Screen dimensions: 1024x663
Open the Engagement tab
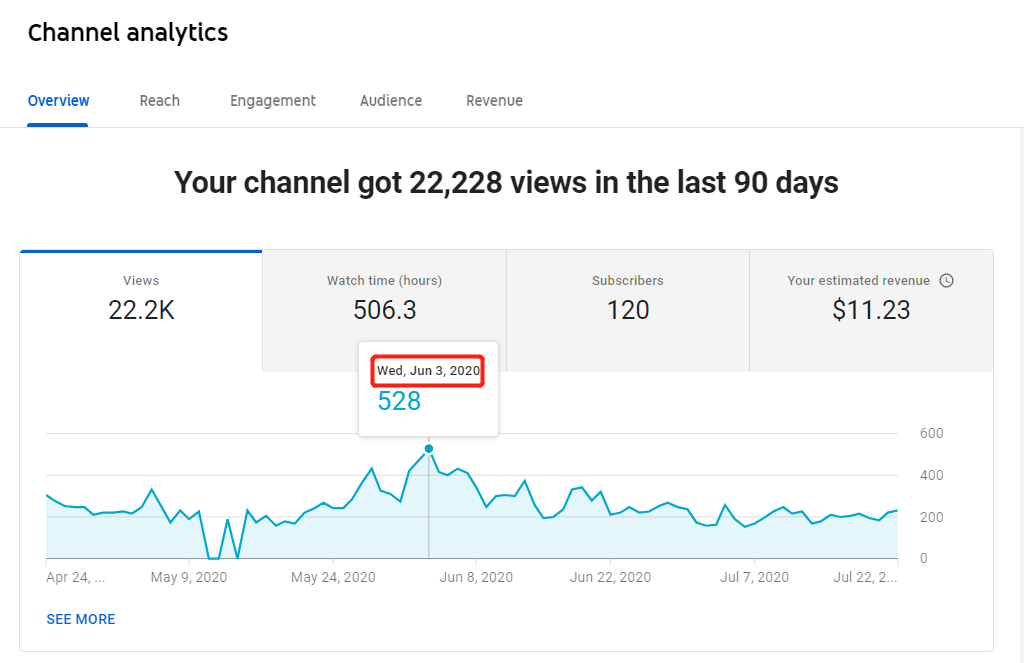(273, 101)
